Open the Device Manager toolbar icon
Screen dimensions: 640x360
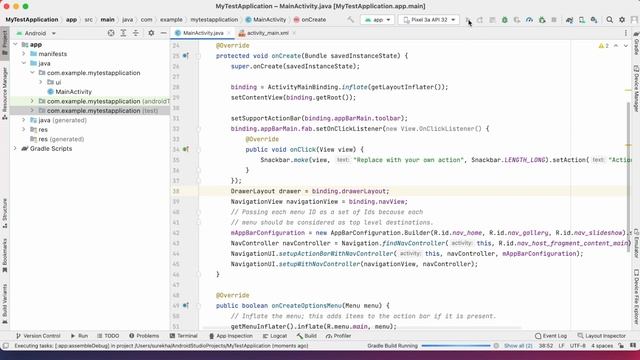click(x=582, y=20)
